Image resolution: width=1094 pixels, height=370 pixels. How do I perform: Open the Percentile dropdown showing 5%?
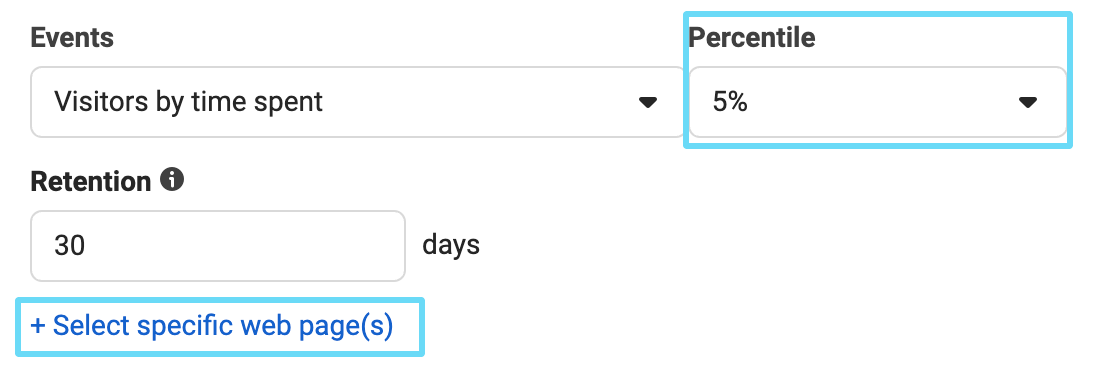878,102
